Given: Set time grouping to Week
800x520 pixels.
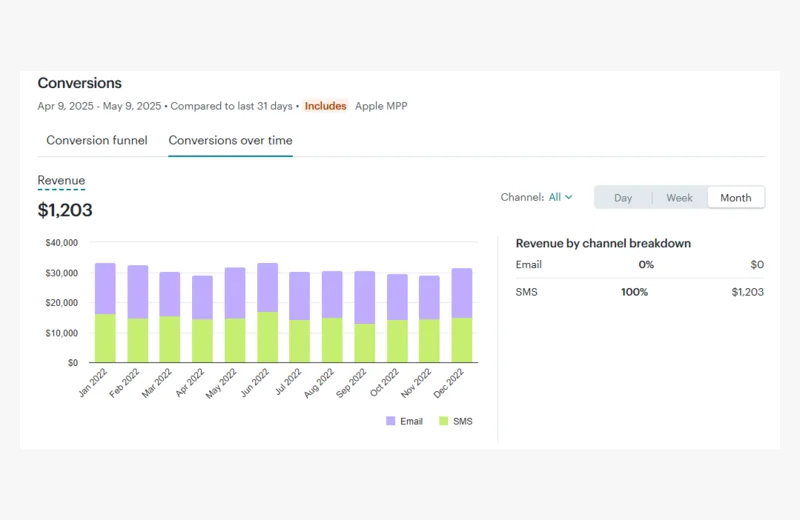Looking at the screenshot, I should click(679, 197).
